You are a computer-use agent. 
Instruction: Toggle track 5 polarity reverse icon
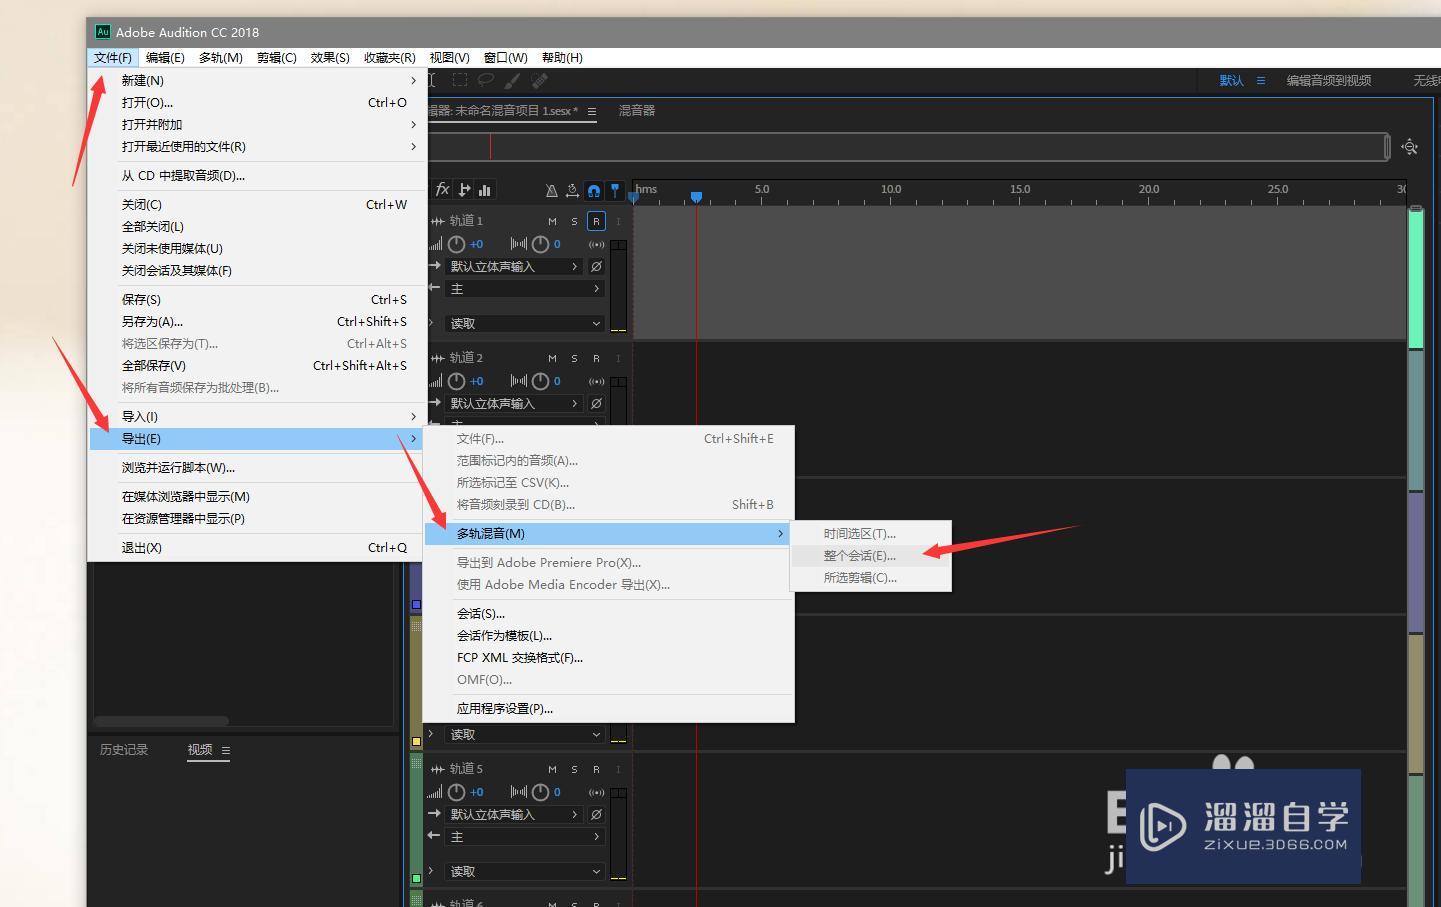pos(596,814)
